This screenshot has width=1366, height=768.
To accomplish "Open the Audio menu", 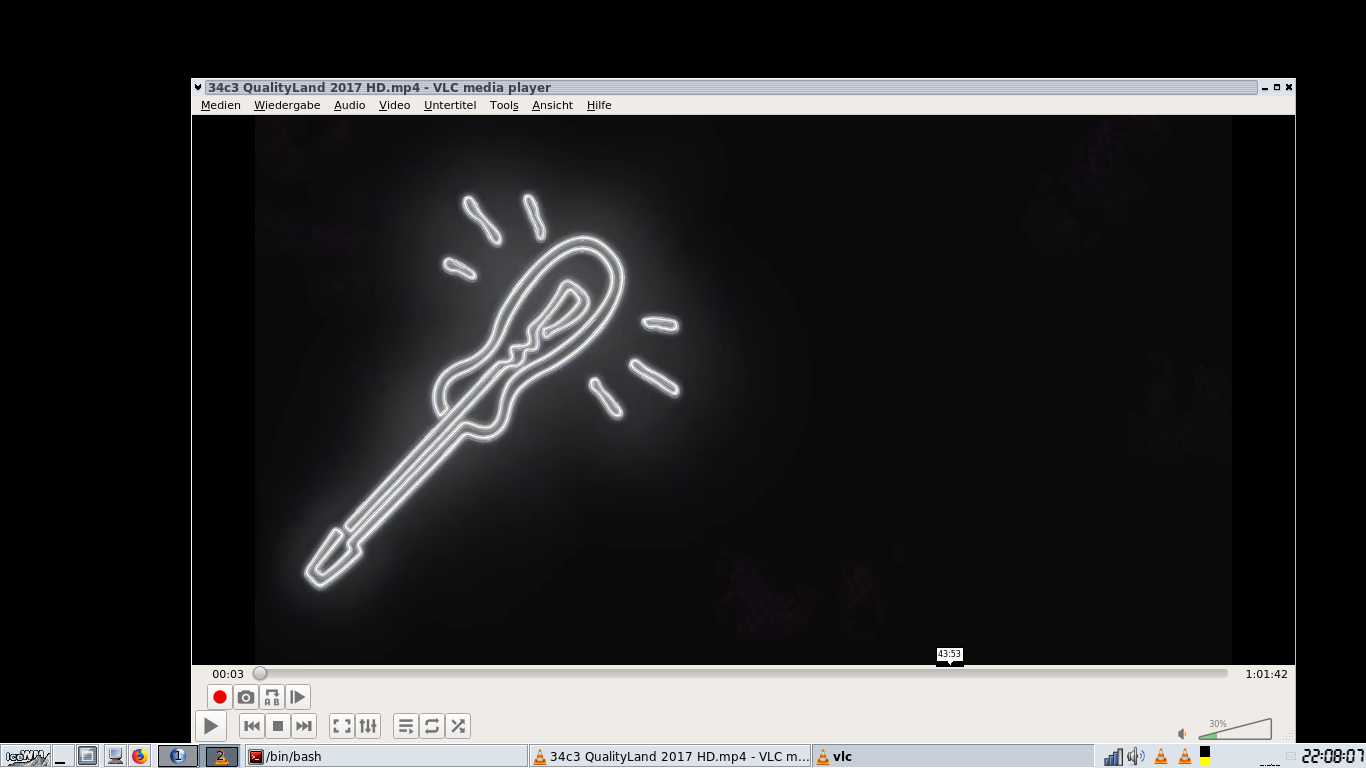I will click(350, 105).
